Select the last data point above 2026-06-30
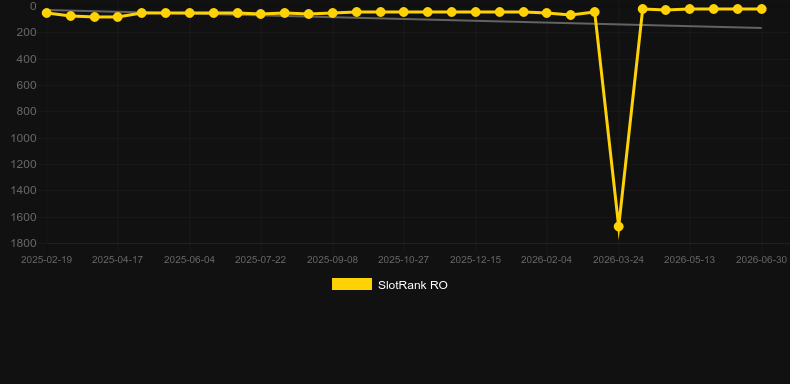The height and width of the screenshot is (384, 790). click(761, 9)
